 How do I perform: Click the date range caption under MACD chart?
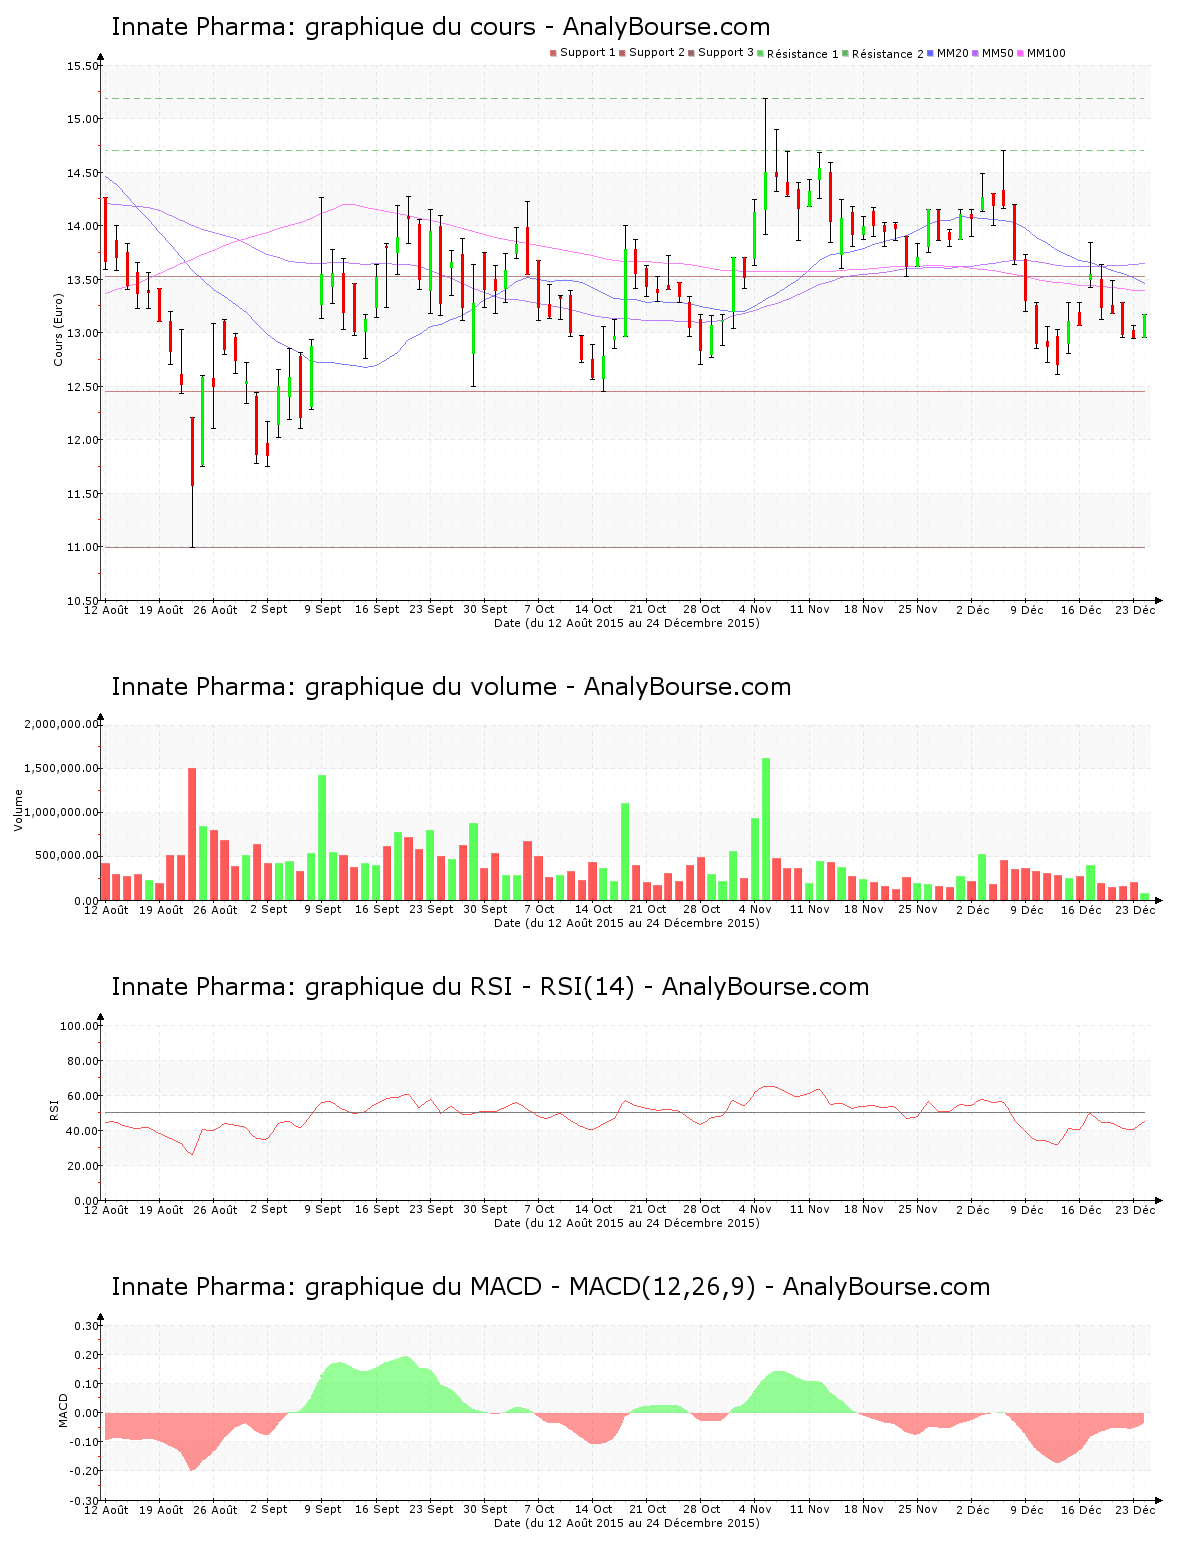[x=627, y=1523]
